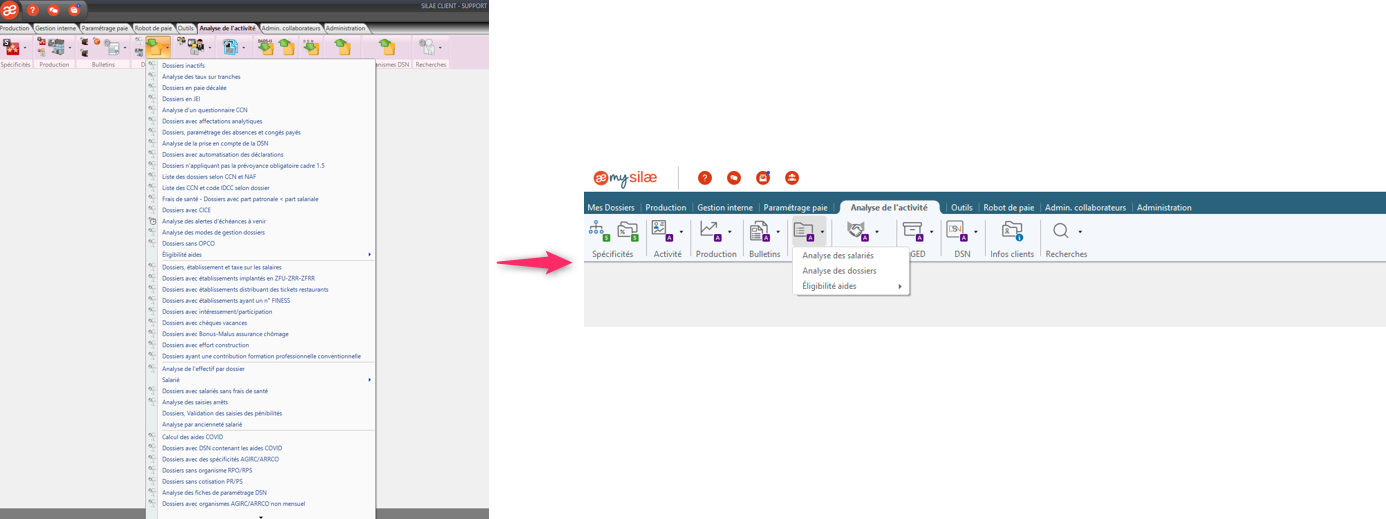This screenshot has height=519, width=1386.
Task: Expand the Recherches dropdown arrow in new ribbon
Action: tap(1080, 232)
